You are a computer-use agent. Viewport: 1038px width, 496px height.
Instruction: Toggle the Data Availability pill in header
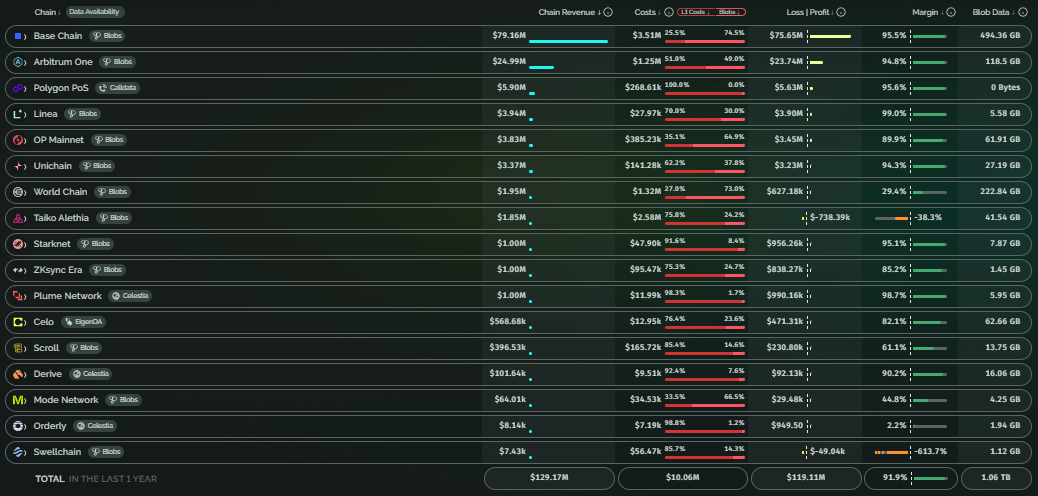pos(95,12)
